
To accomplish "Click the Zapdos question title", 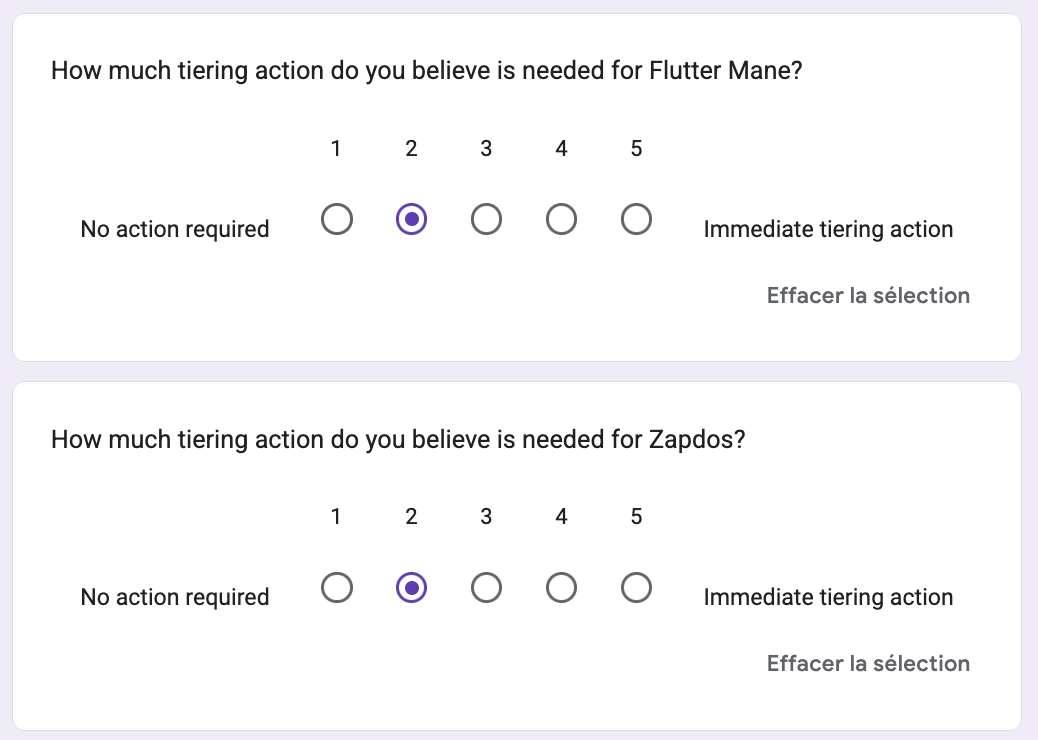I will coord(398,439).
